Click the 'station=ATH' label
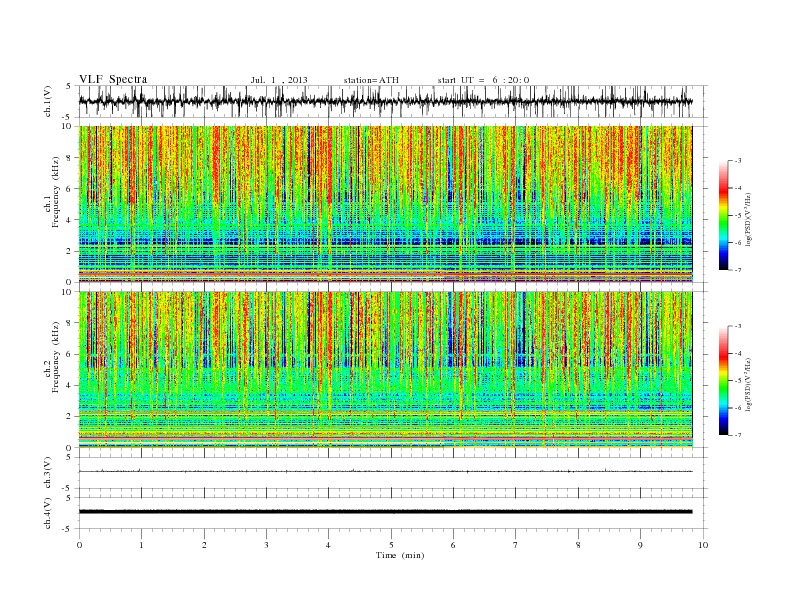The image size is (792, 612). point(371,80)
